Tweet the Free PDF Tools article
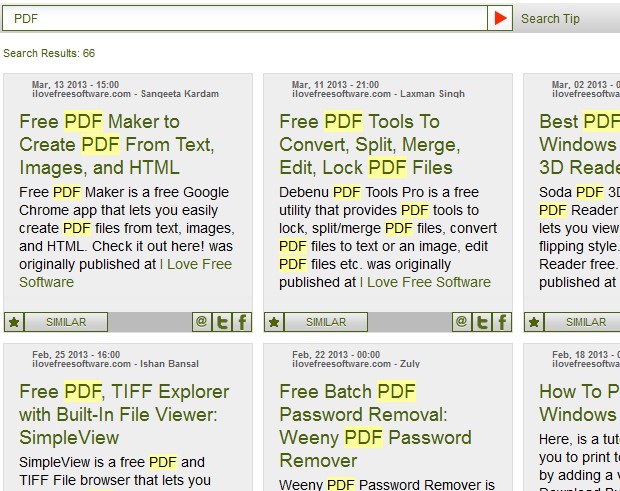620x491 pixels. click(x=482, y=322)
